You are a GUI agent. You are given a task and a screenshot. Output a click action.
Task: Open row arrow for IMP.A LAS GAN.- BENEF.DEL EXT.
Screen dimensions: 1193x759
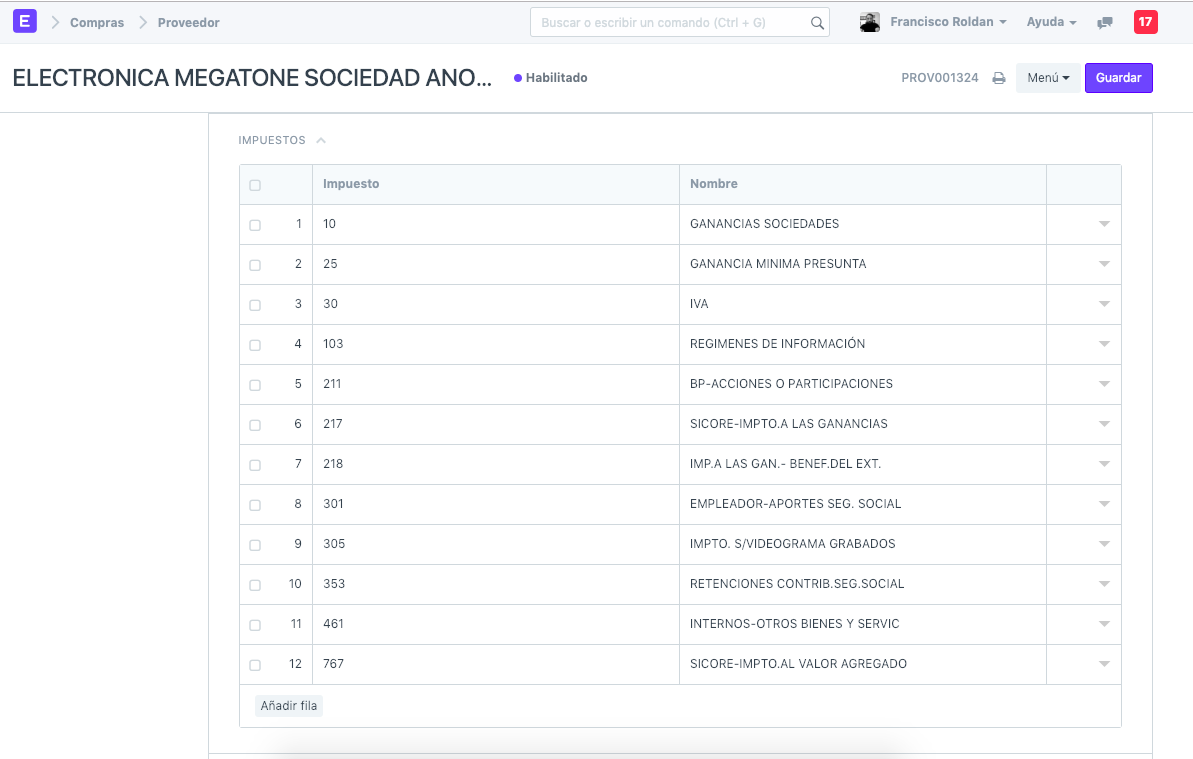pos(1104,464)
